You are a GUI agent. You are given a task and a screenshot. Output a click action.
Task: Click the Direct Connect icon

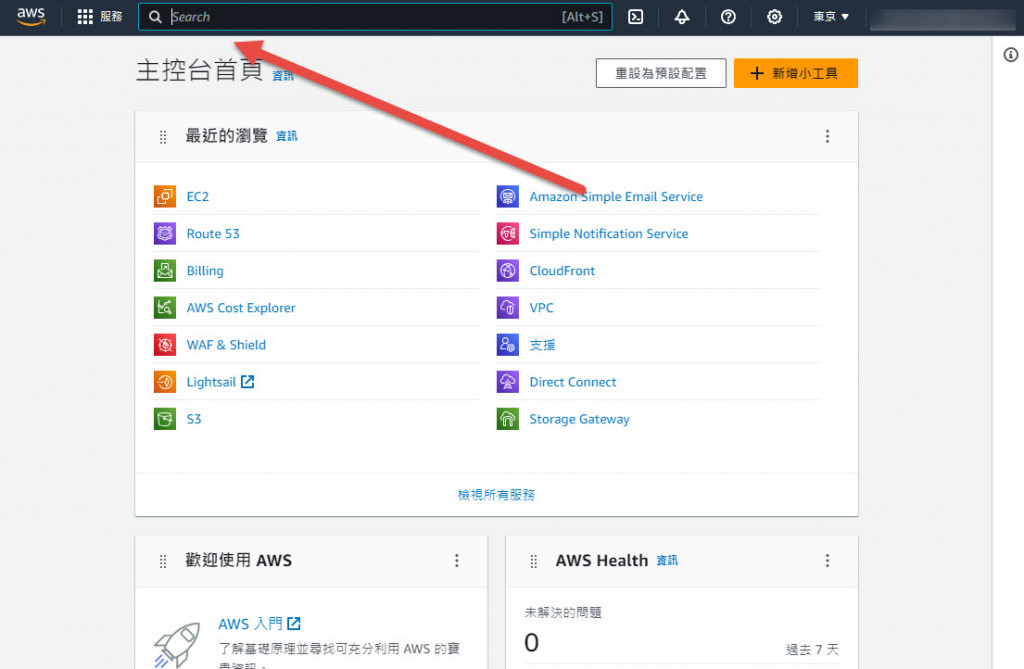pos(508,382)
